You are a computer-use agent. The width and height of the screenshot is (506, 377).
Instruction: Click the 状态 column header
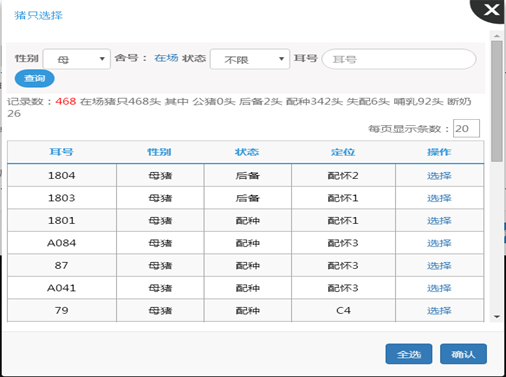click(247, 152)
